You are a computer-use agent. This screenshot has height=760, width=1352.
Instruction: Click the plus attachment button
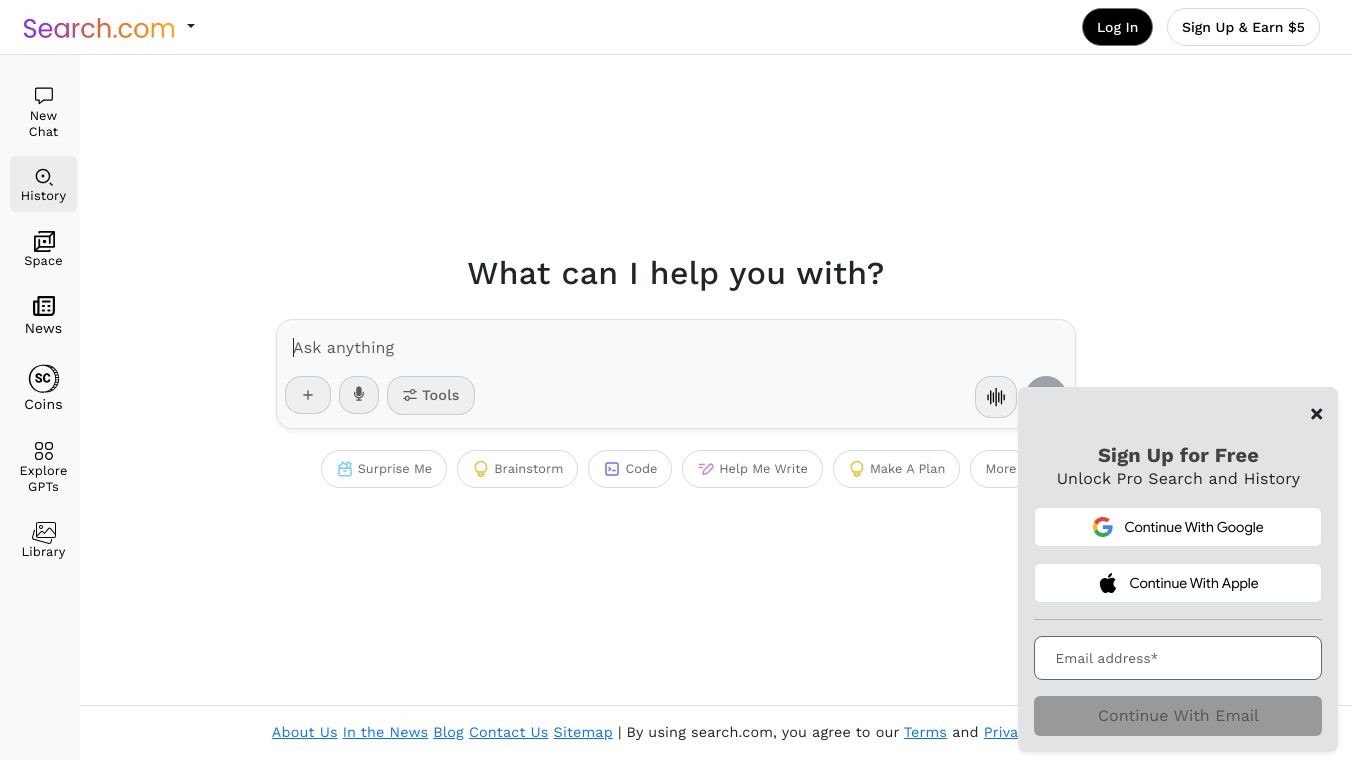pyautogui.click(x=308, y=395)
